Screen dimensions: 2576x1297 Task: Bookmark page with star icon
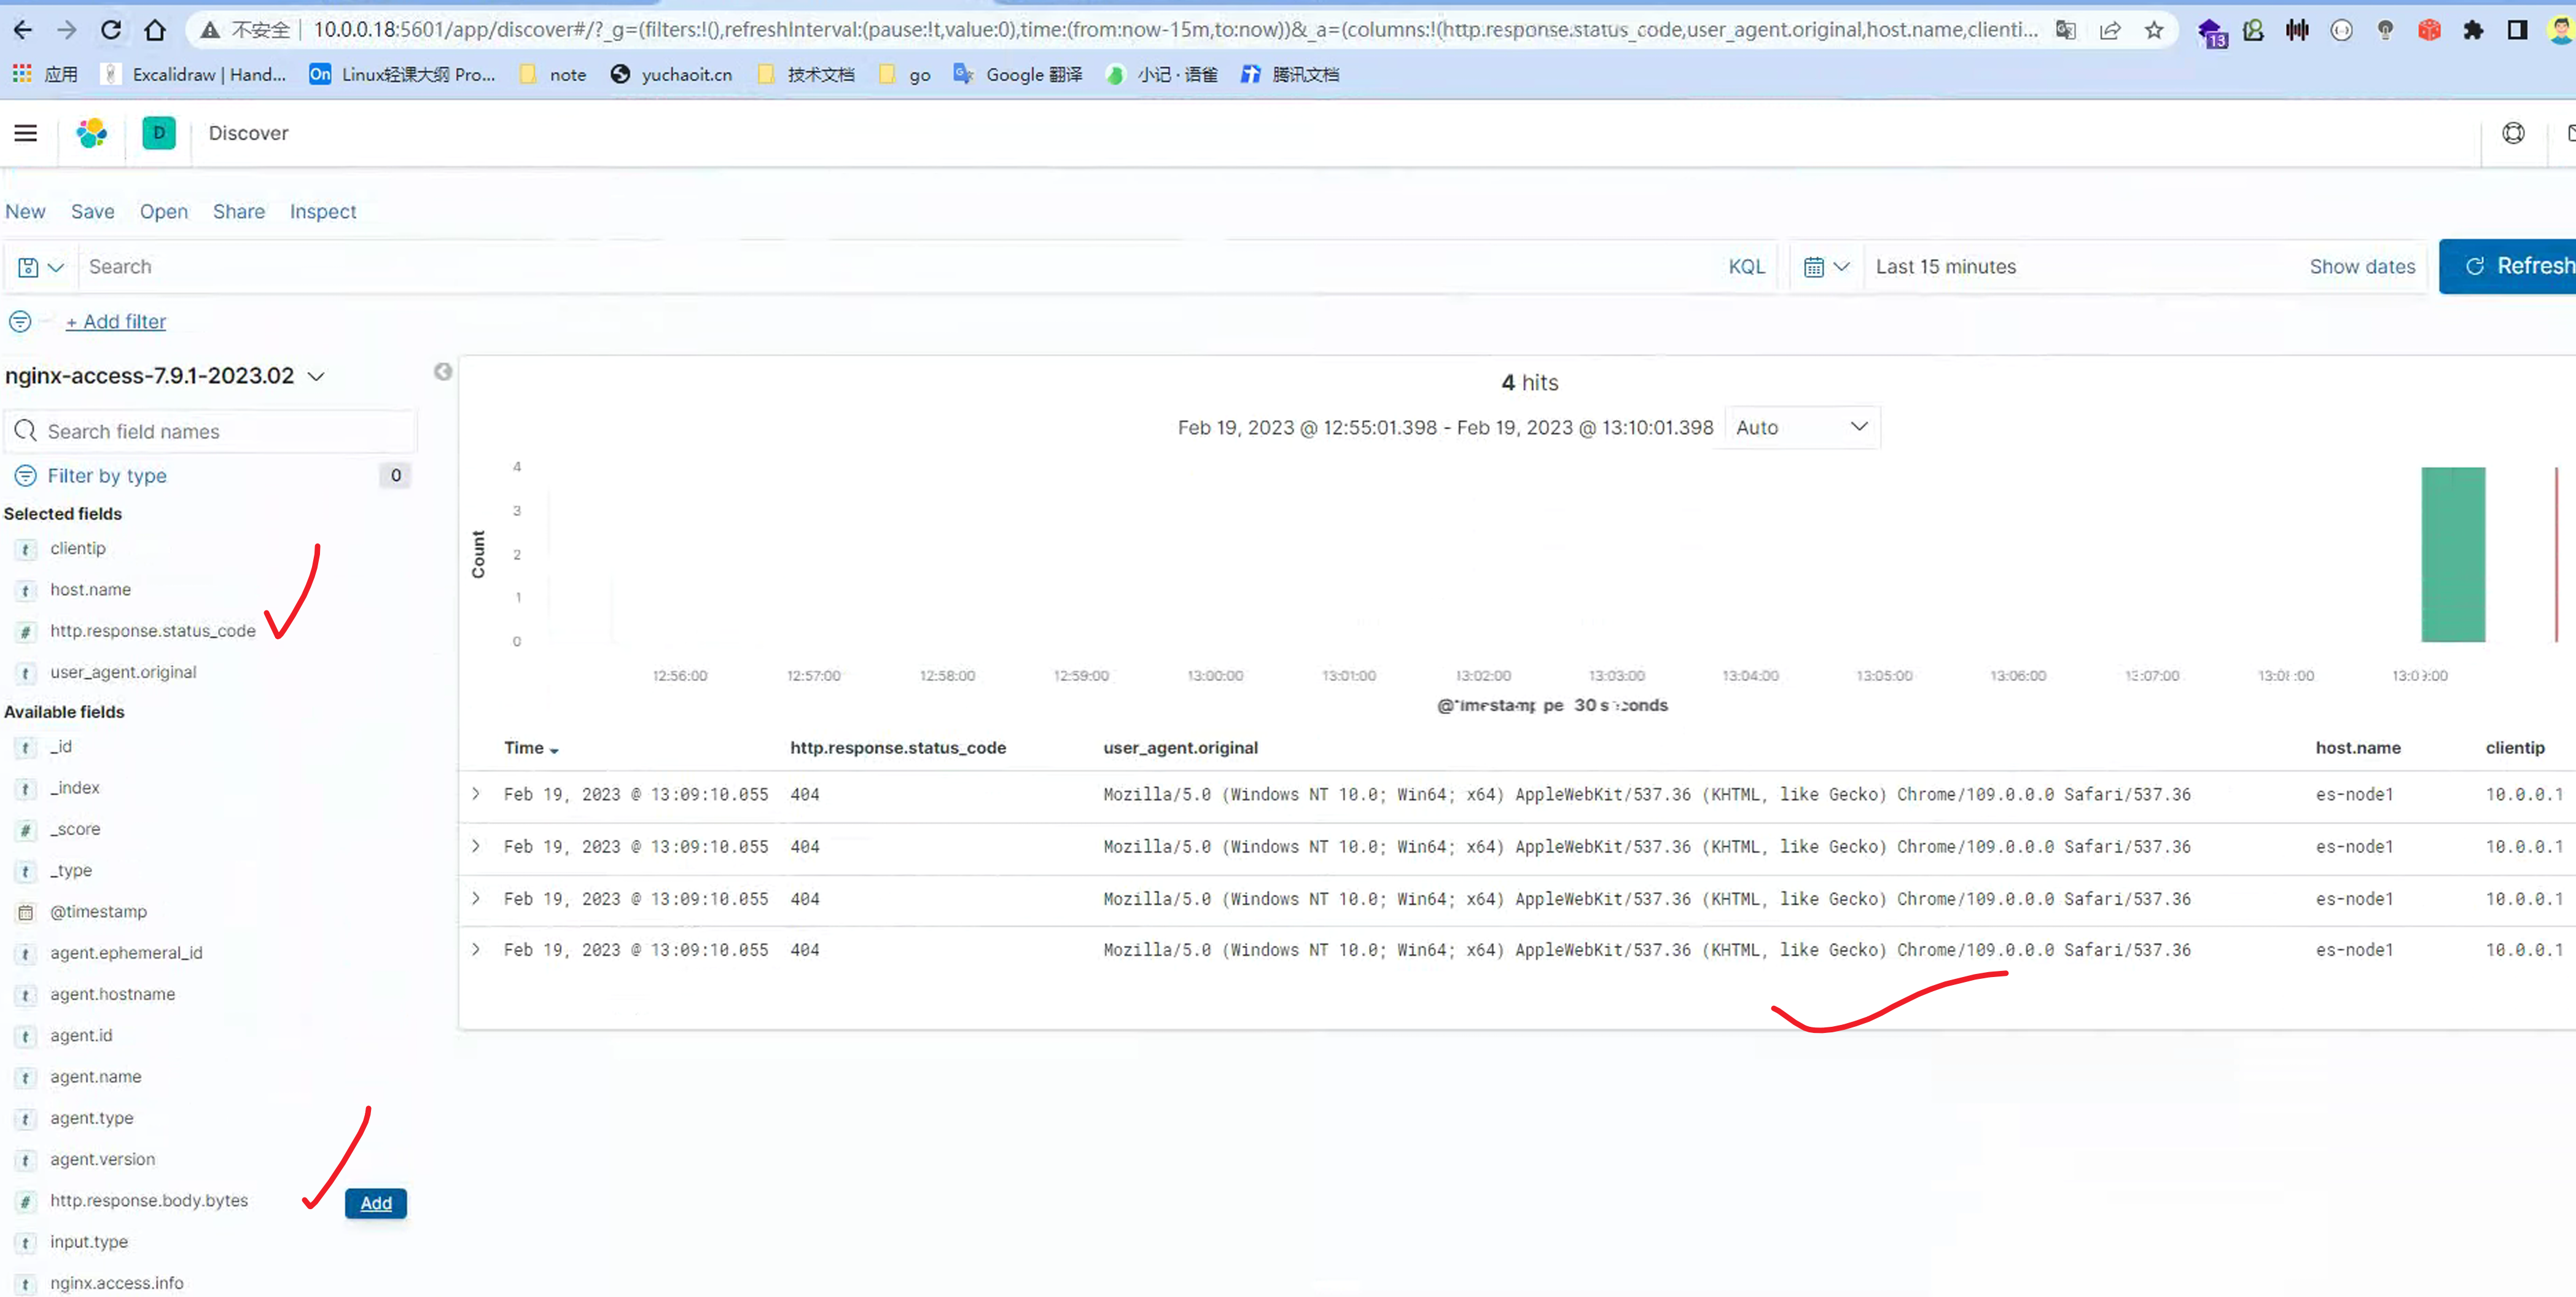tap(2153, 30)
